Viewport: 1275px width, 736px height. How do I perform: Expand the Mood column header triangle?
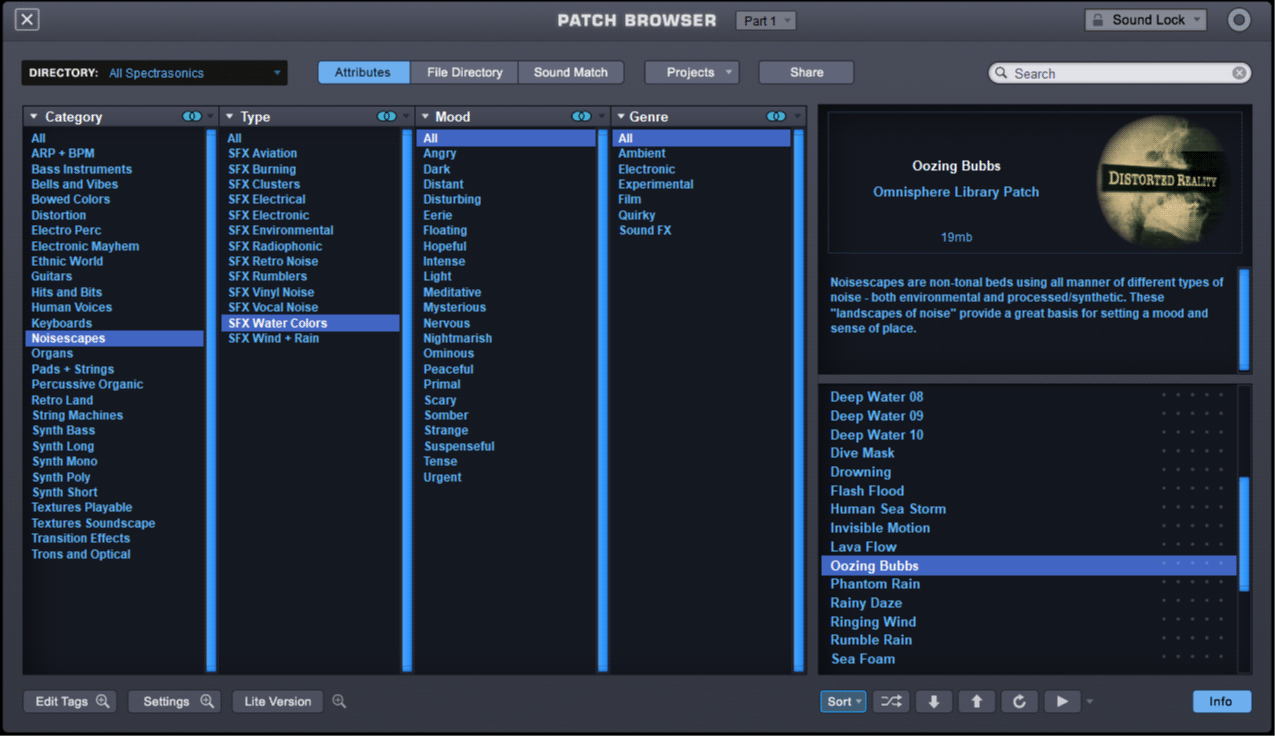tap(424, 117)
